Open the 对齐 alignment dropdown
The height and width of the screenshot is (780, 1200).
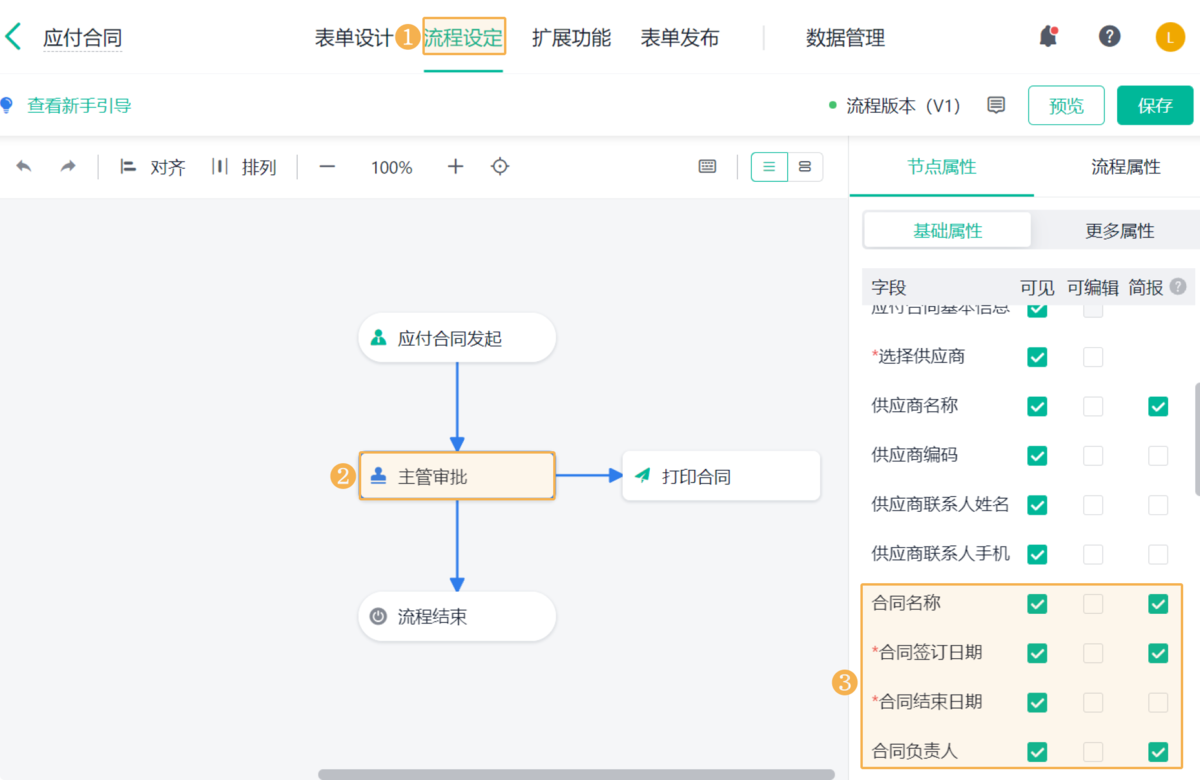pos(153,167)
